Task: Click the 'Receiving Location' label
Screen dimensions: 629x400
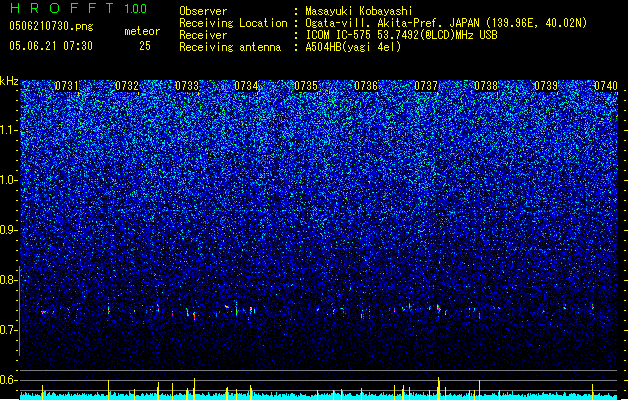Action: (x=233, y=23)
